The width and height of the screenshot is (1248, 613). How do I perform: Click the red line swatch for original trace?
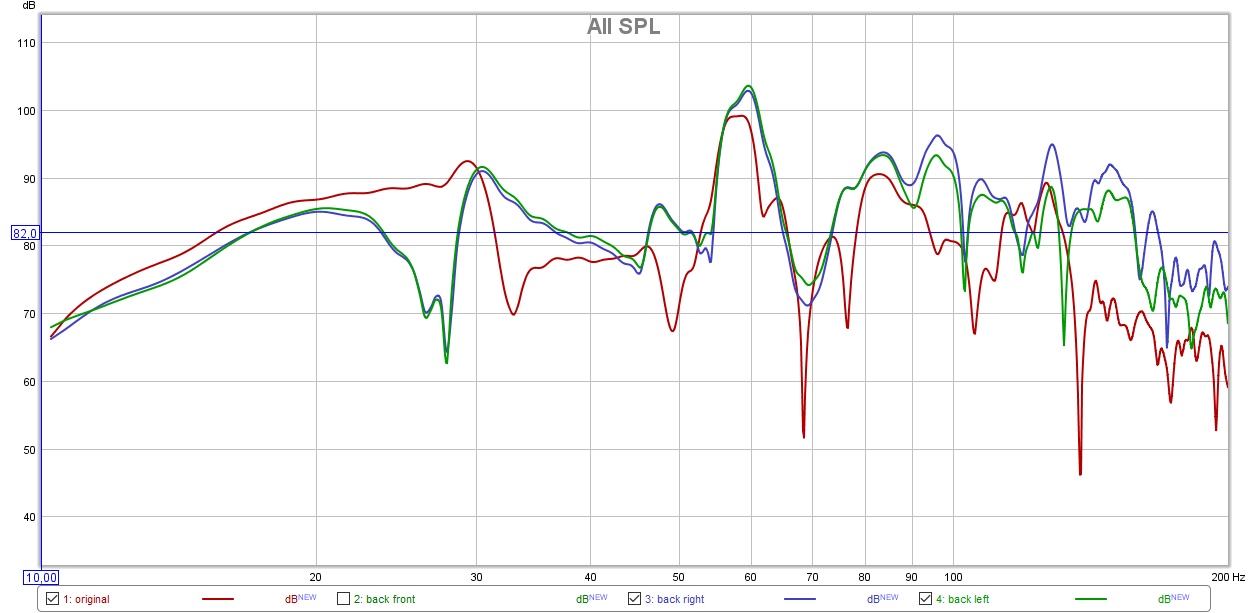click(218, 599)
